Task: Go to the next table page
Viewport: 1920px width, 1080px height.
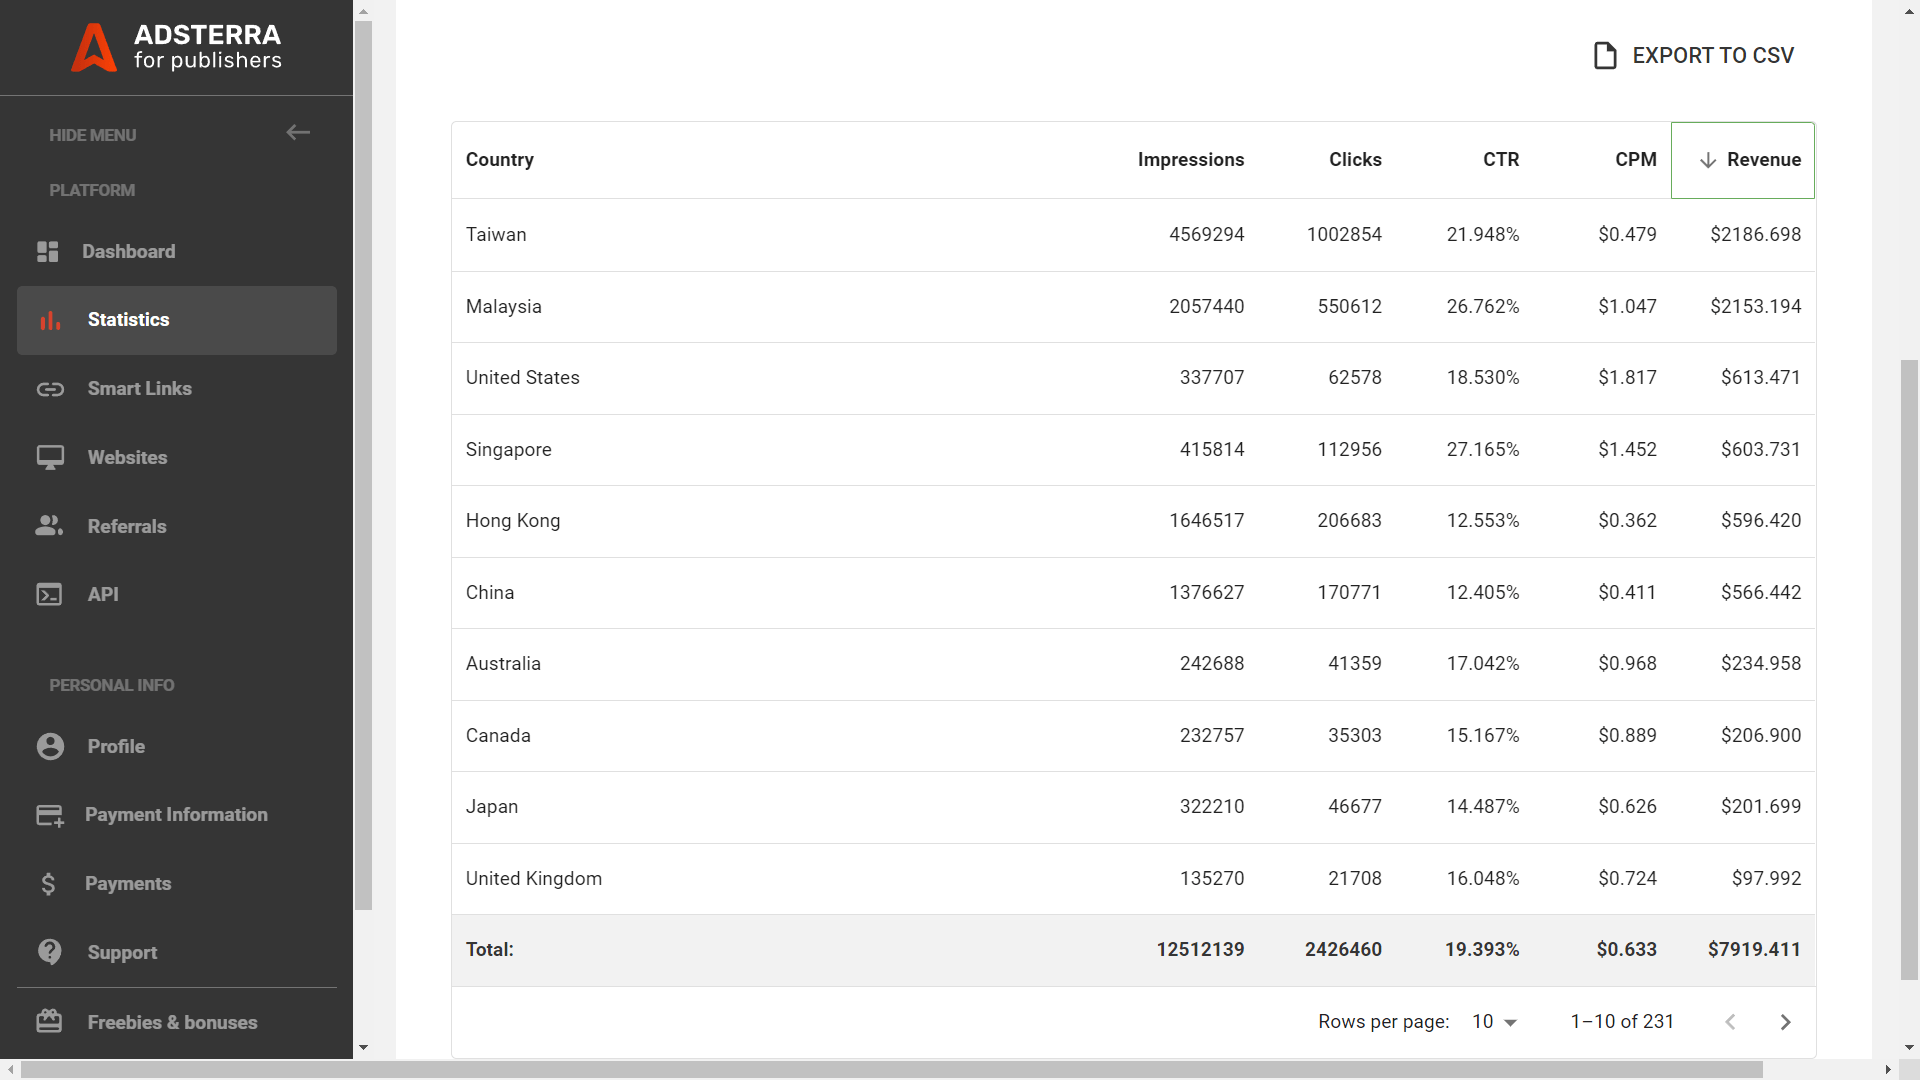Action: coord(1785,1022)
